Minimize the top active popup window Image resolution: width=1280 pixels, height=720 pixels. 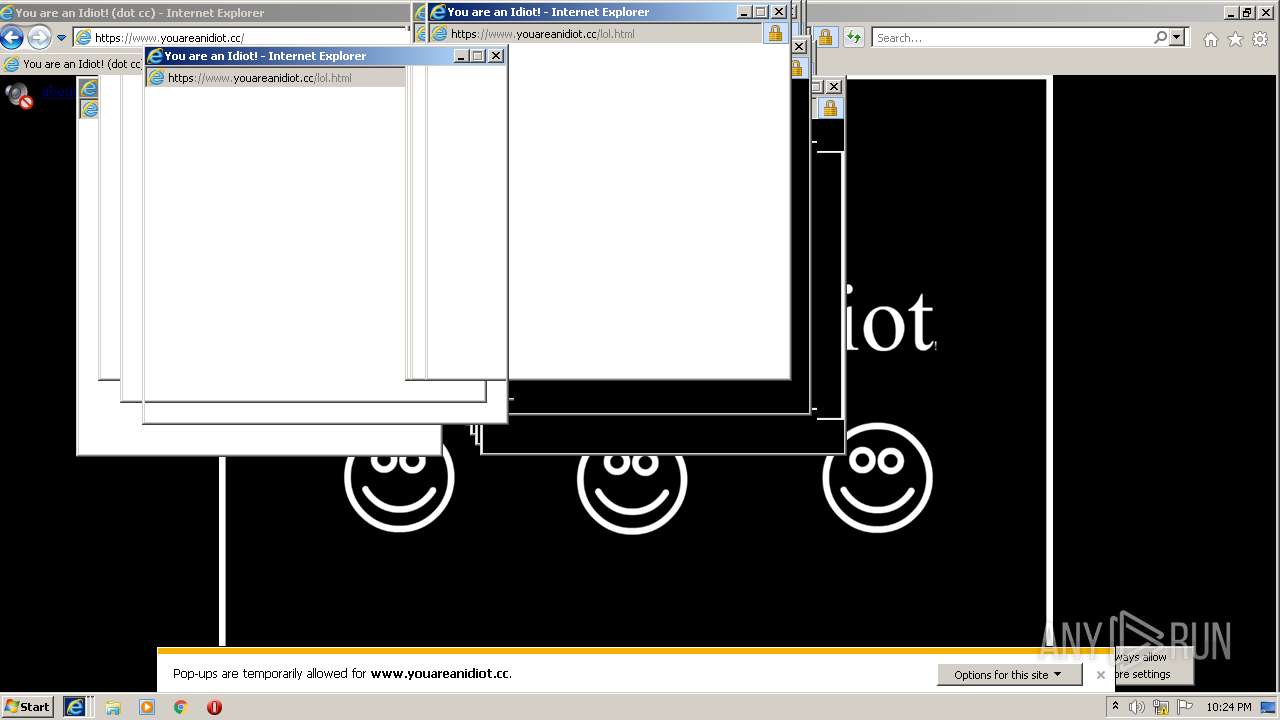click(x=744, y=12)
